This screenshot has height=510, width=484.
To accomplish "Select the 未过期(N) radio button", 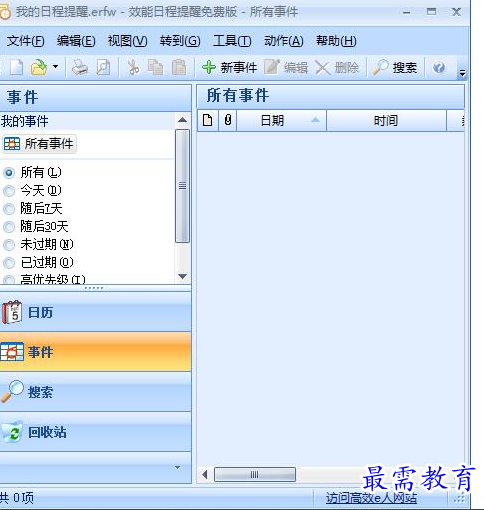I will (x=9, y=245).
